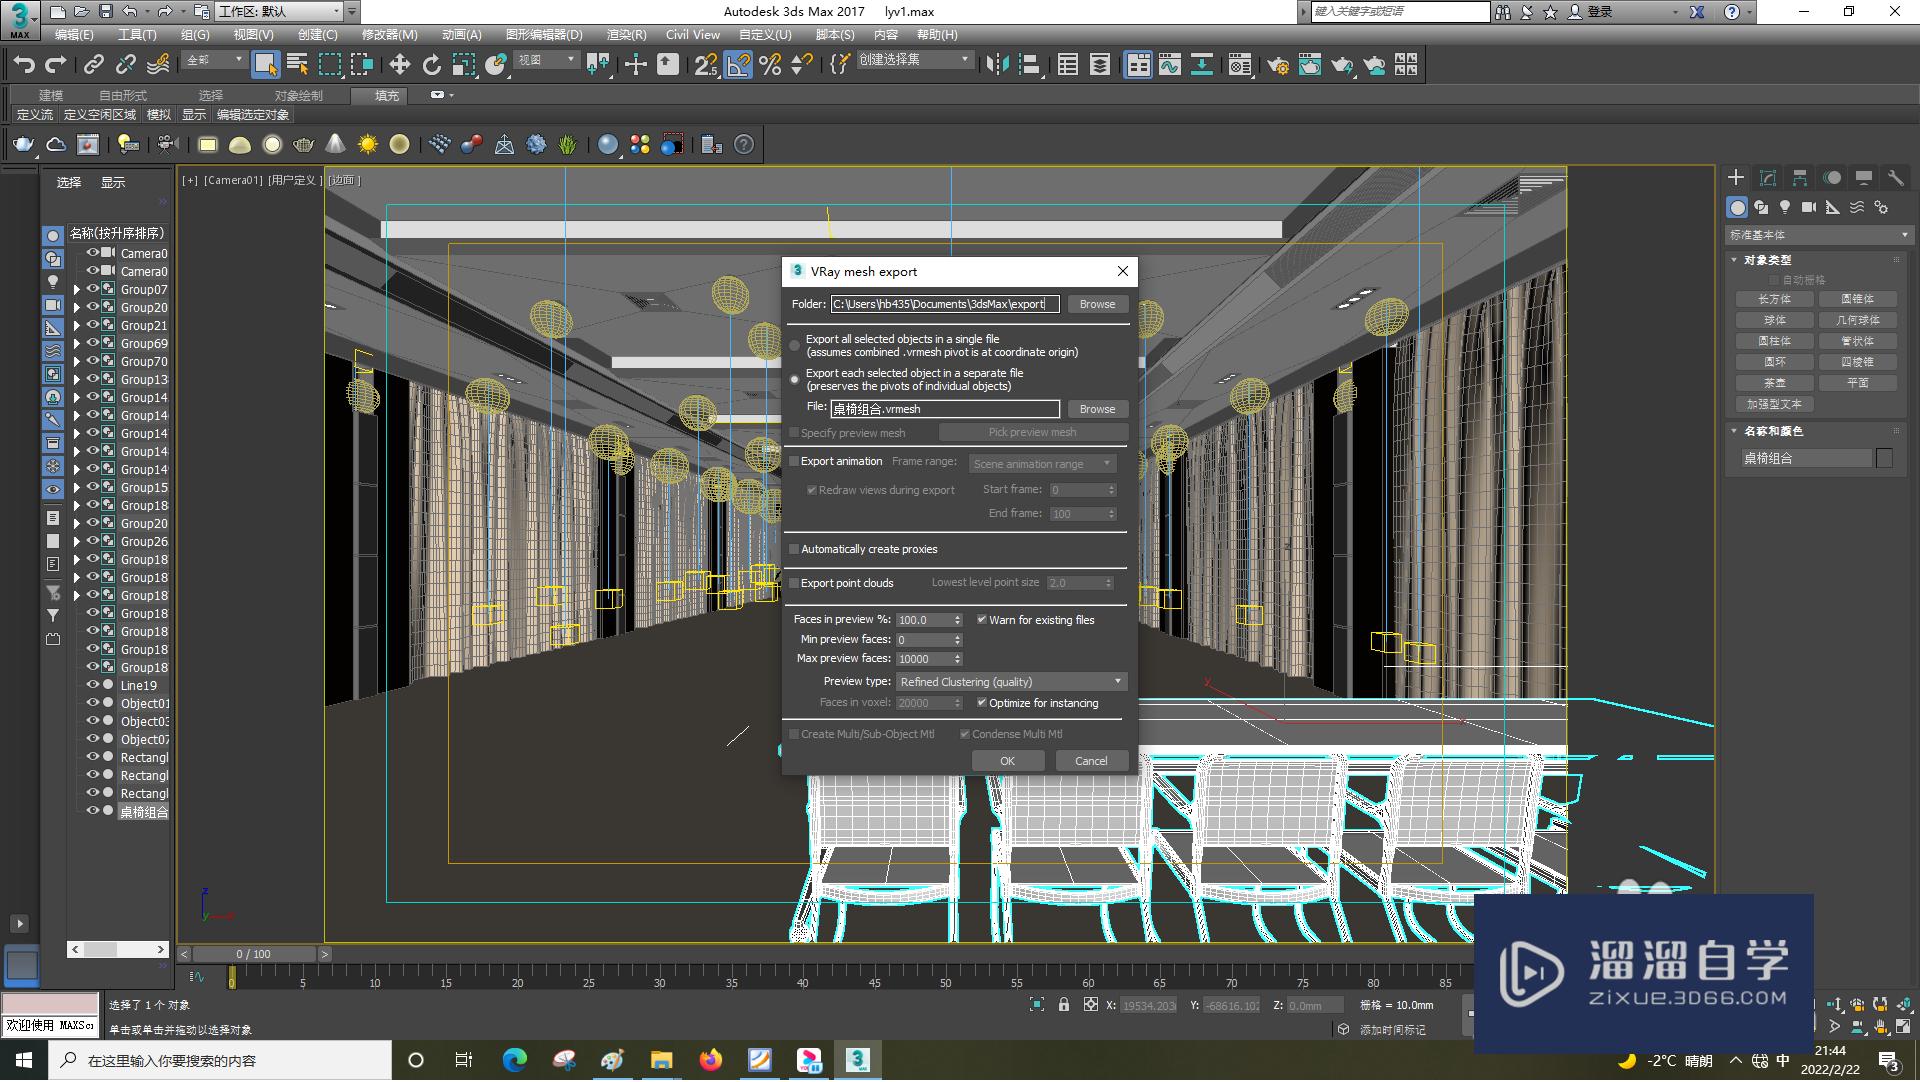Screen dimensions: 1920x1082
Task: Click the Select and Link chain icon
Action: click(93, 65)
